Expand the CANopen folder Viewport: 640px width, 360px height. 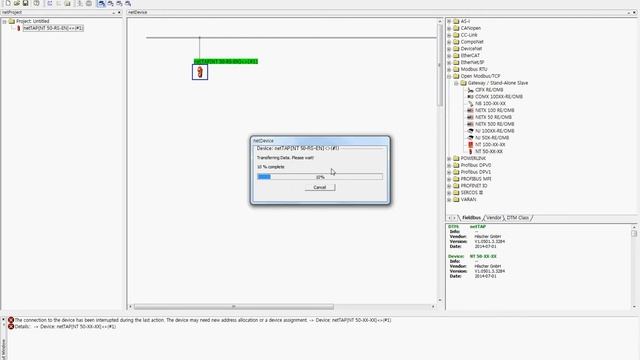(449, 28)
